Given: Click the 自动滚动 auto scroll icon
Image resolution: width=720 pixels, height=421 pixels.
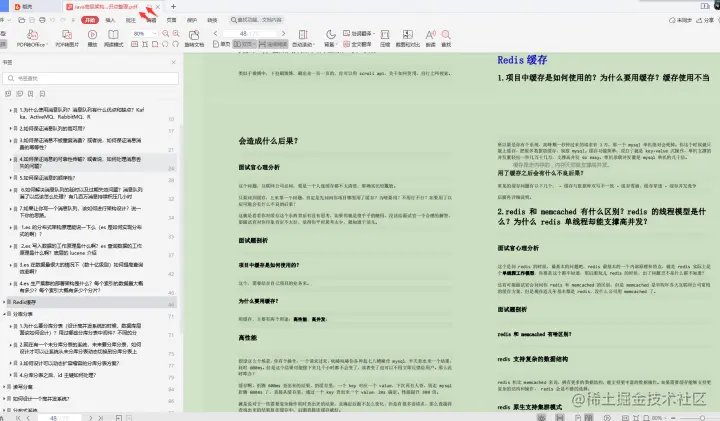Looking at the screenshot, I should click(303, 35).
